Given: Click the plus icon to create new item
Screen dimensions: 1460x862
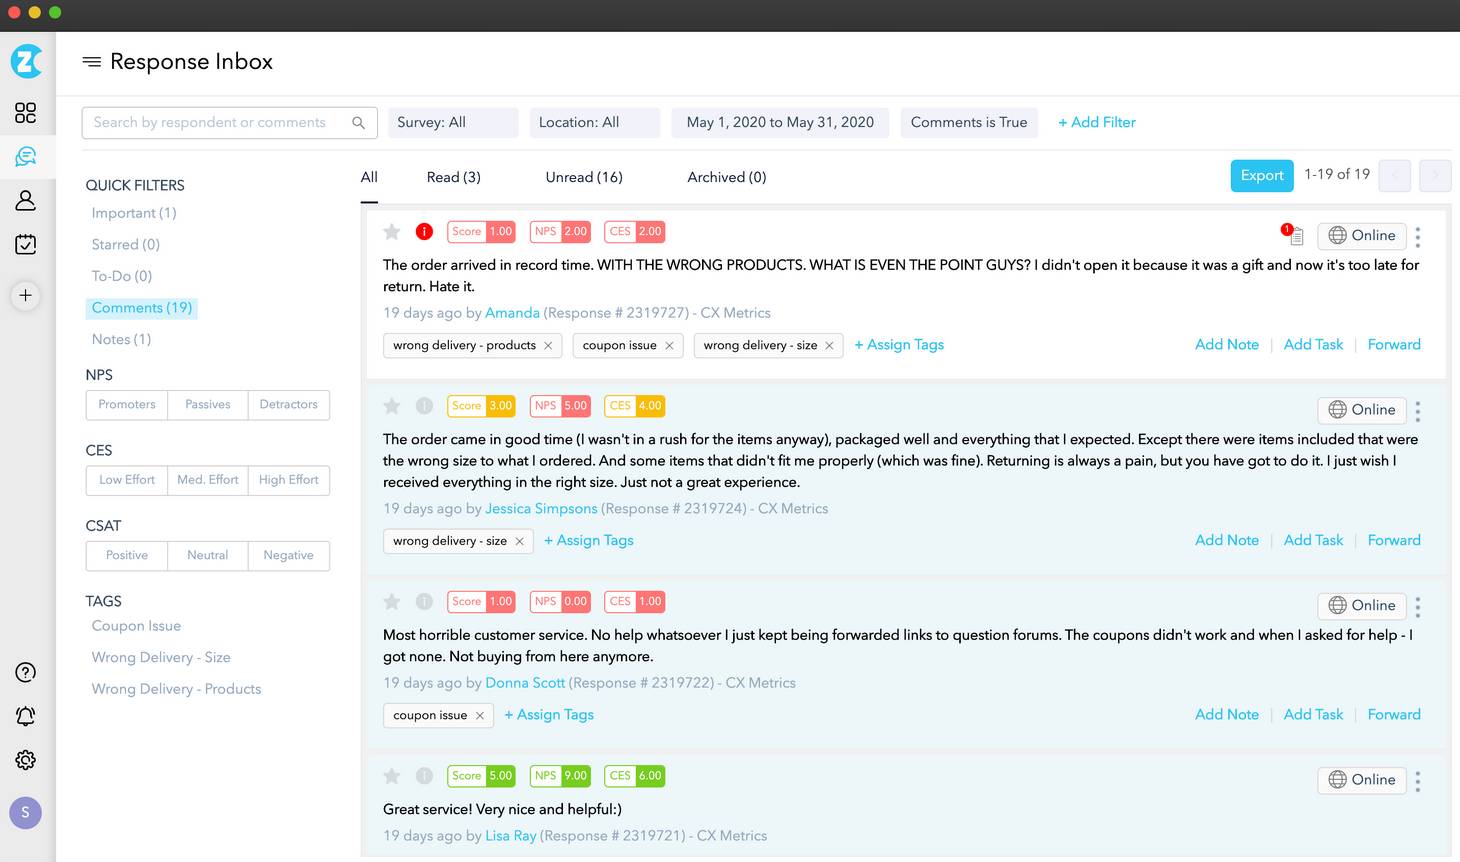Looking at the screenshot, I should [26, 295].
